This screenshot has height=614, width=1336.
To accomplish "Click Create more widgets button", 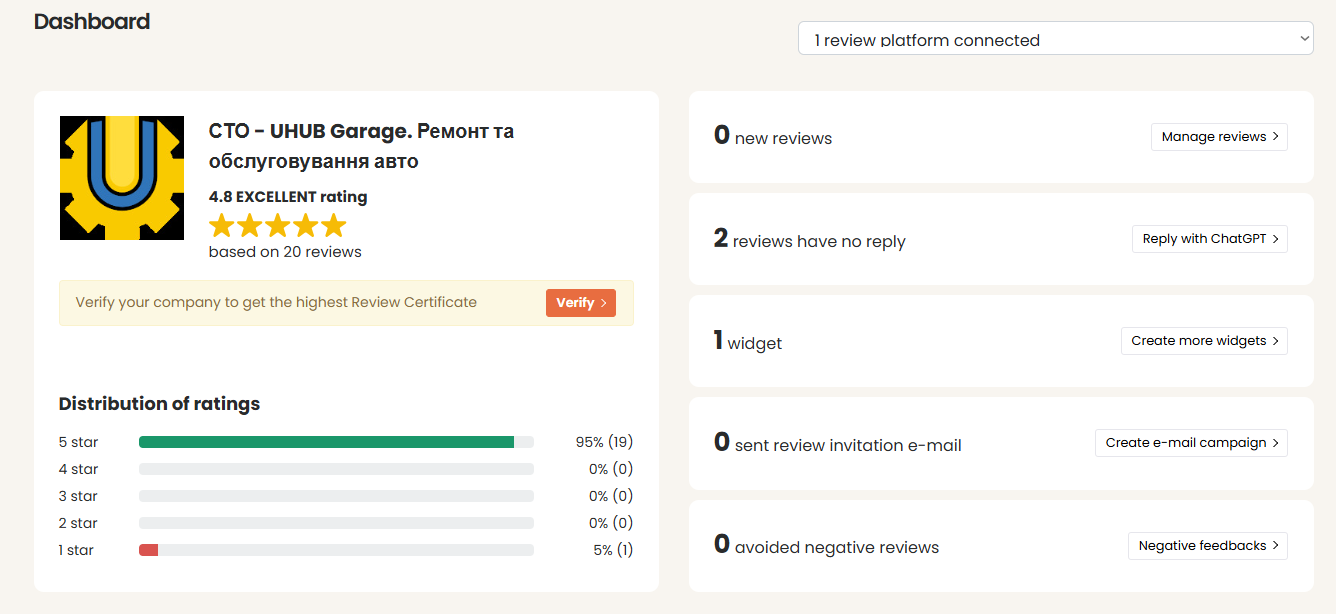I will (x=1204, y=341).
